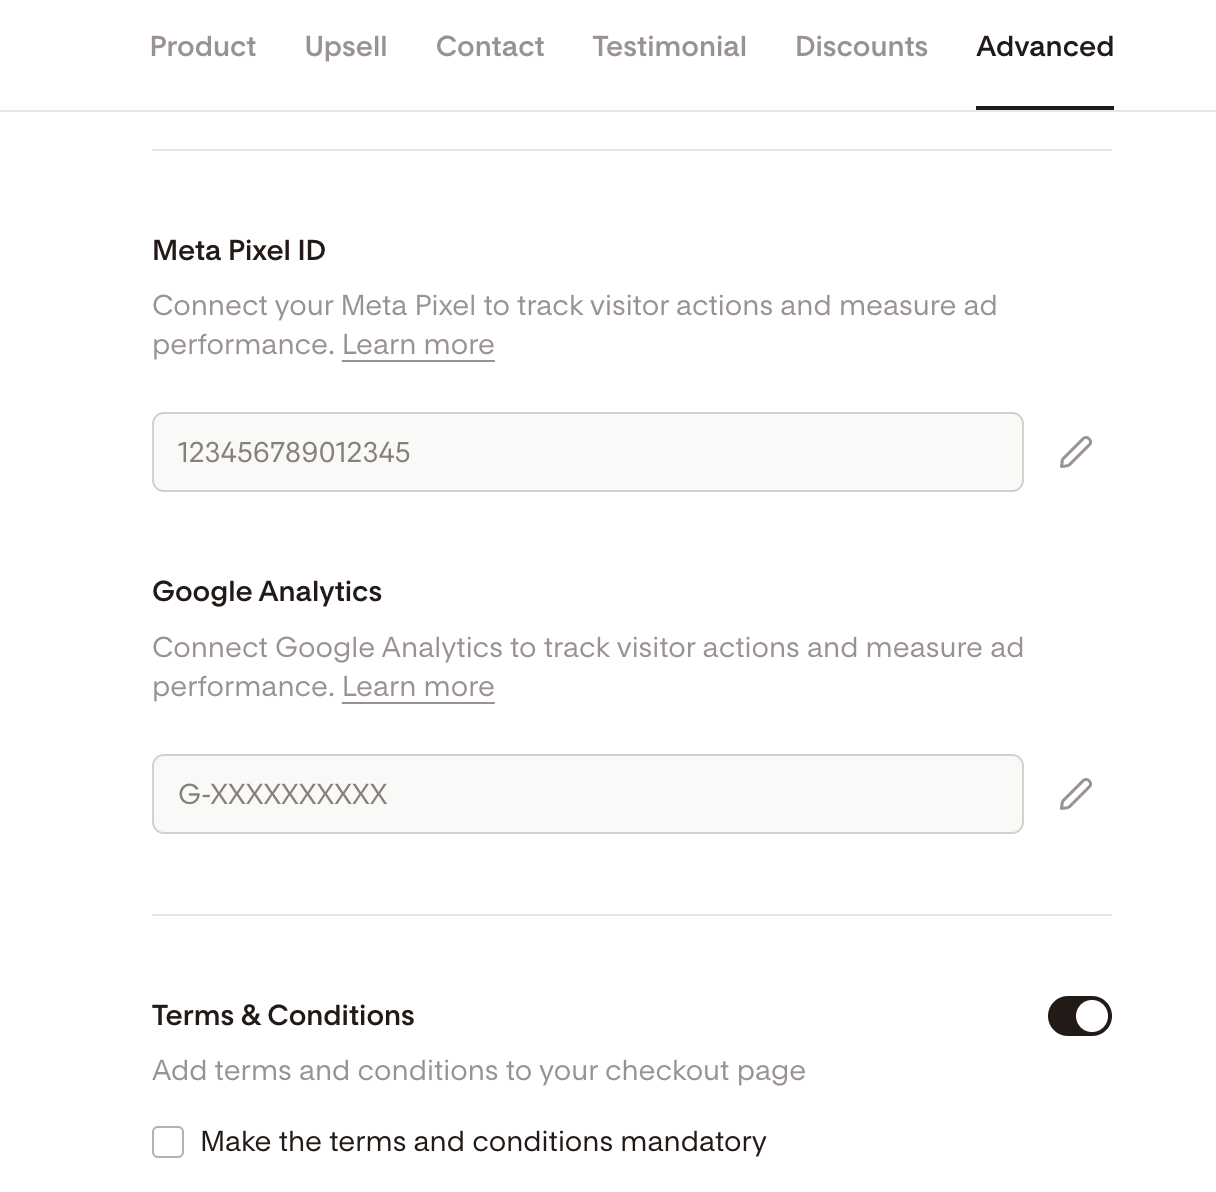Viewport: 1216px width, 1192px height.
Task: Open Learn more link for Meta Pixel
Action: click(418, 345)
